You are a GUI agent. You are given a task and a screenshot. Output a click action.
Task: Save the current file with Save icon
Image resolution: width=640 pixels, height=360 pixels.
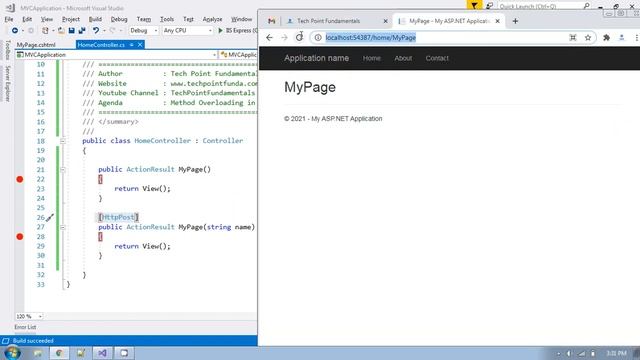[71, 31]
